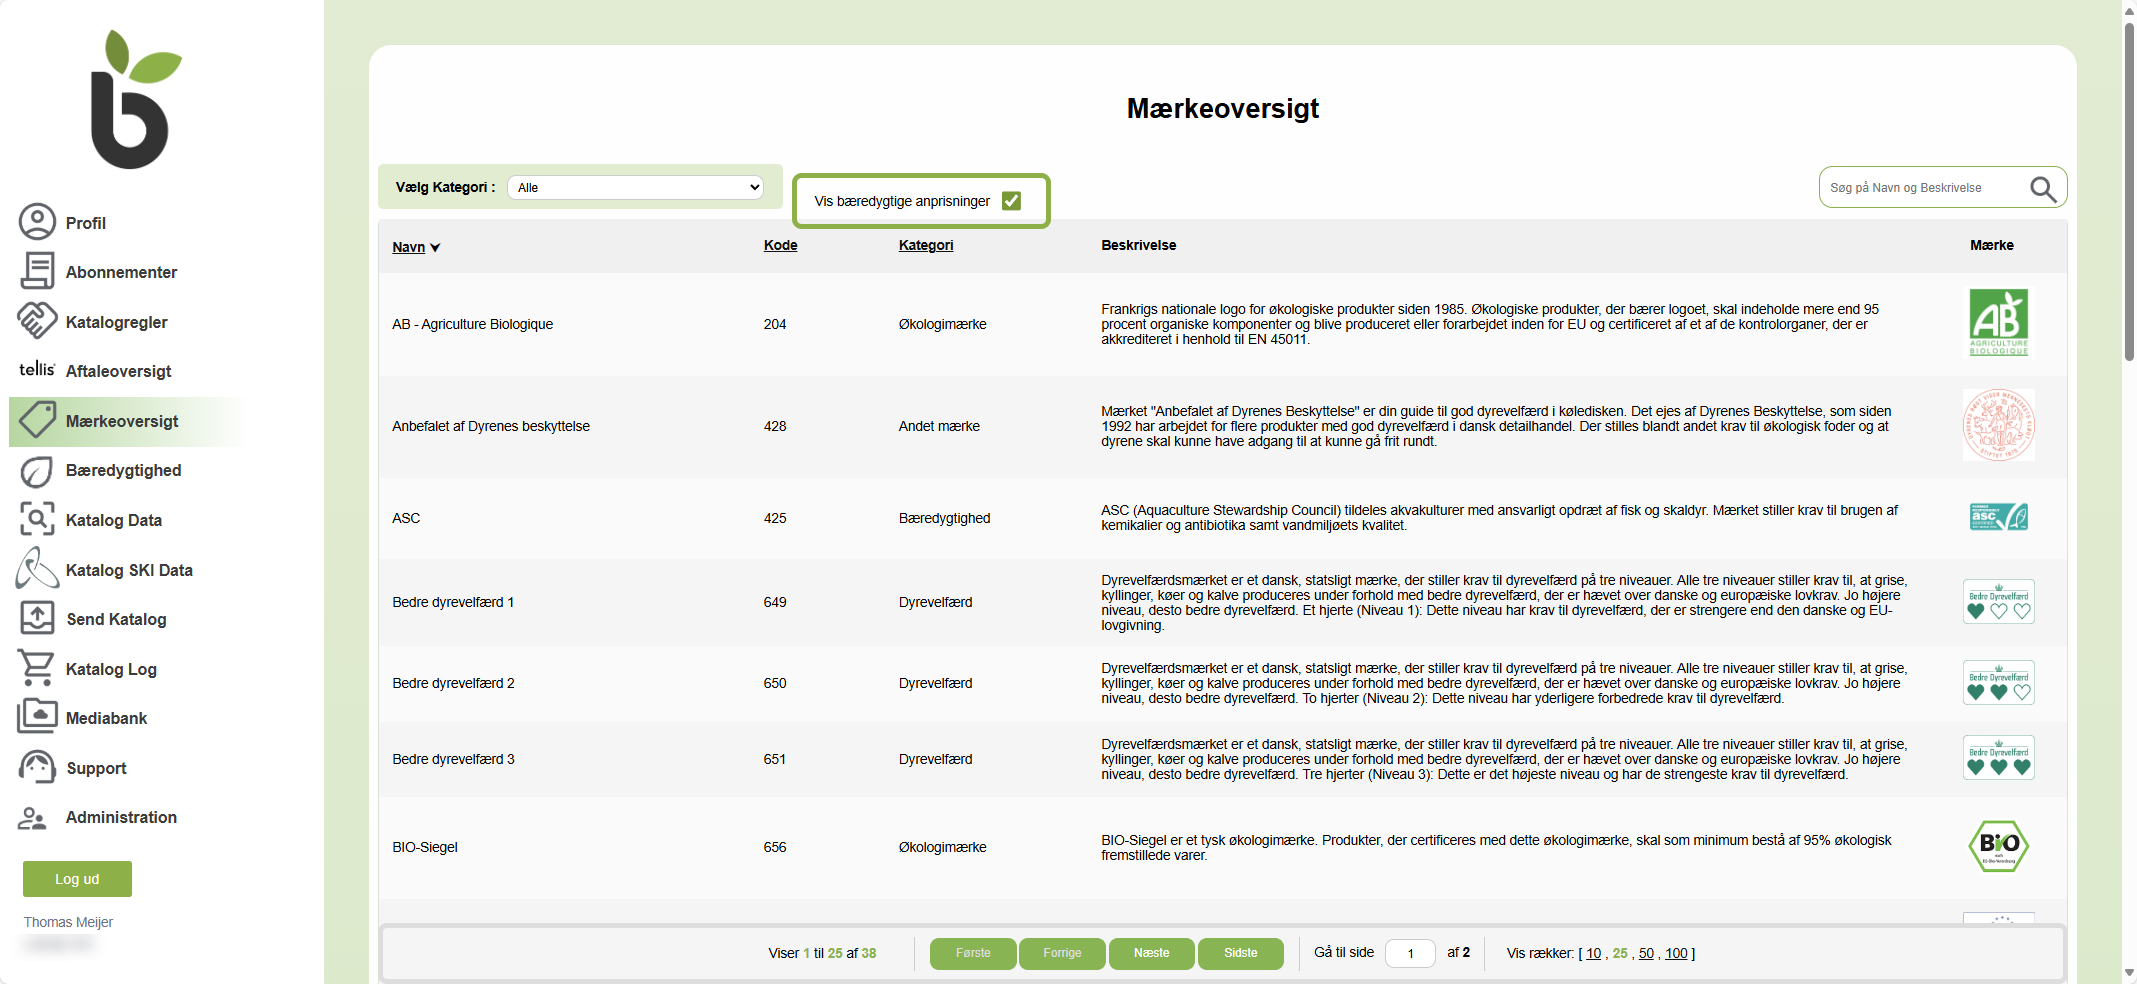This screenshot has width=2137, height=984.
Task: Click the Gå til side number field
Action: 1410,953
